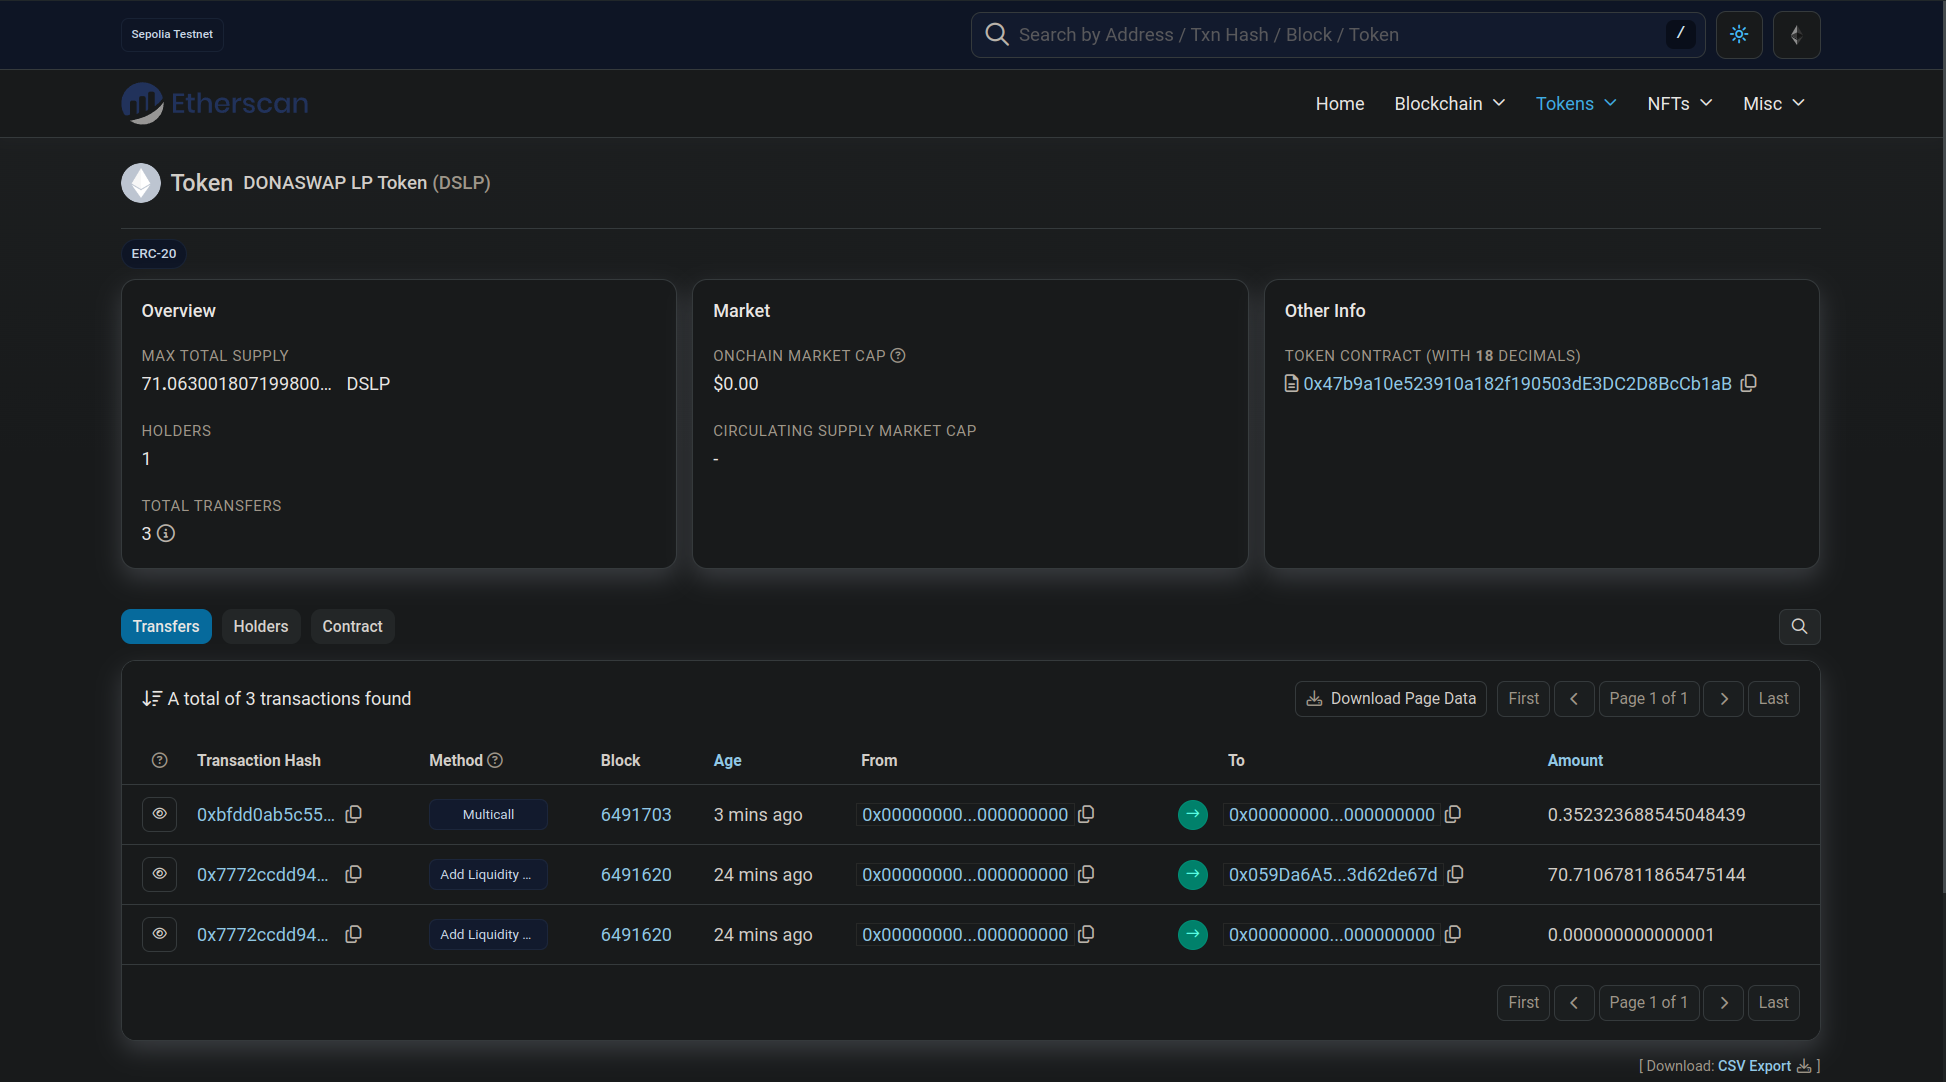1946x1082 pixels.
Task: Expand the Blockchain dropdown menu
Action: [1449, 104]
